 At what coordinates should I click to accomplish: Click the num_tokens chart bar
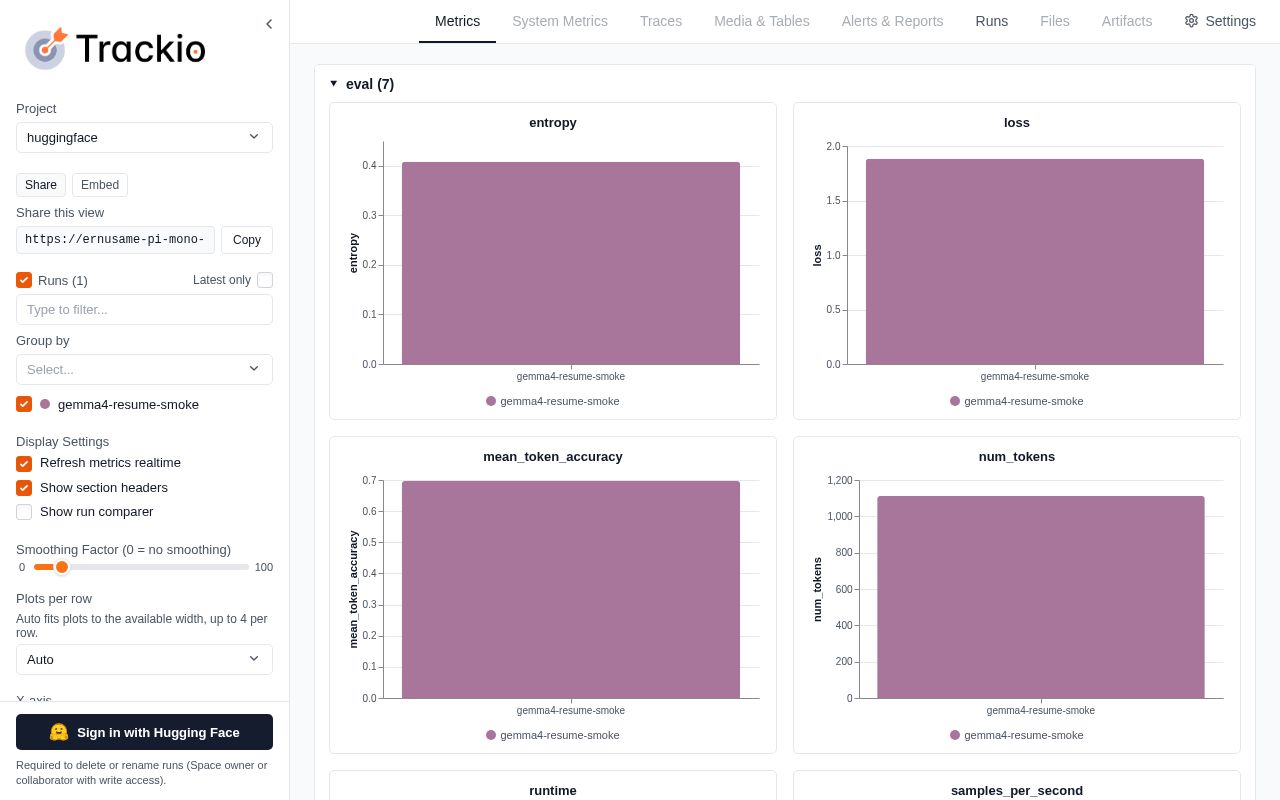(1041, 597)
